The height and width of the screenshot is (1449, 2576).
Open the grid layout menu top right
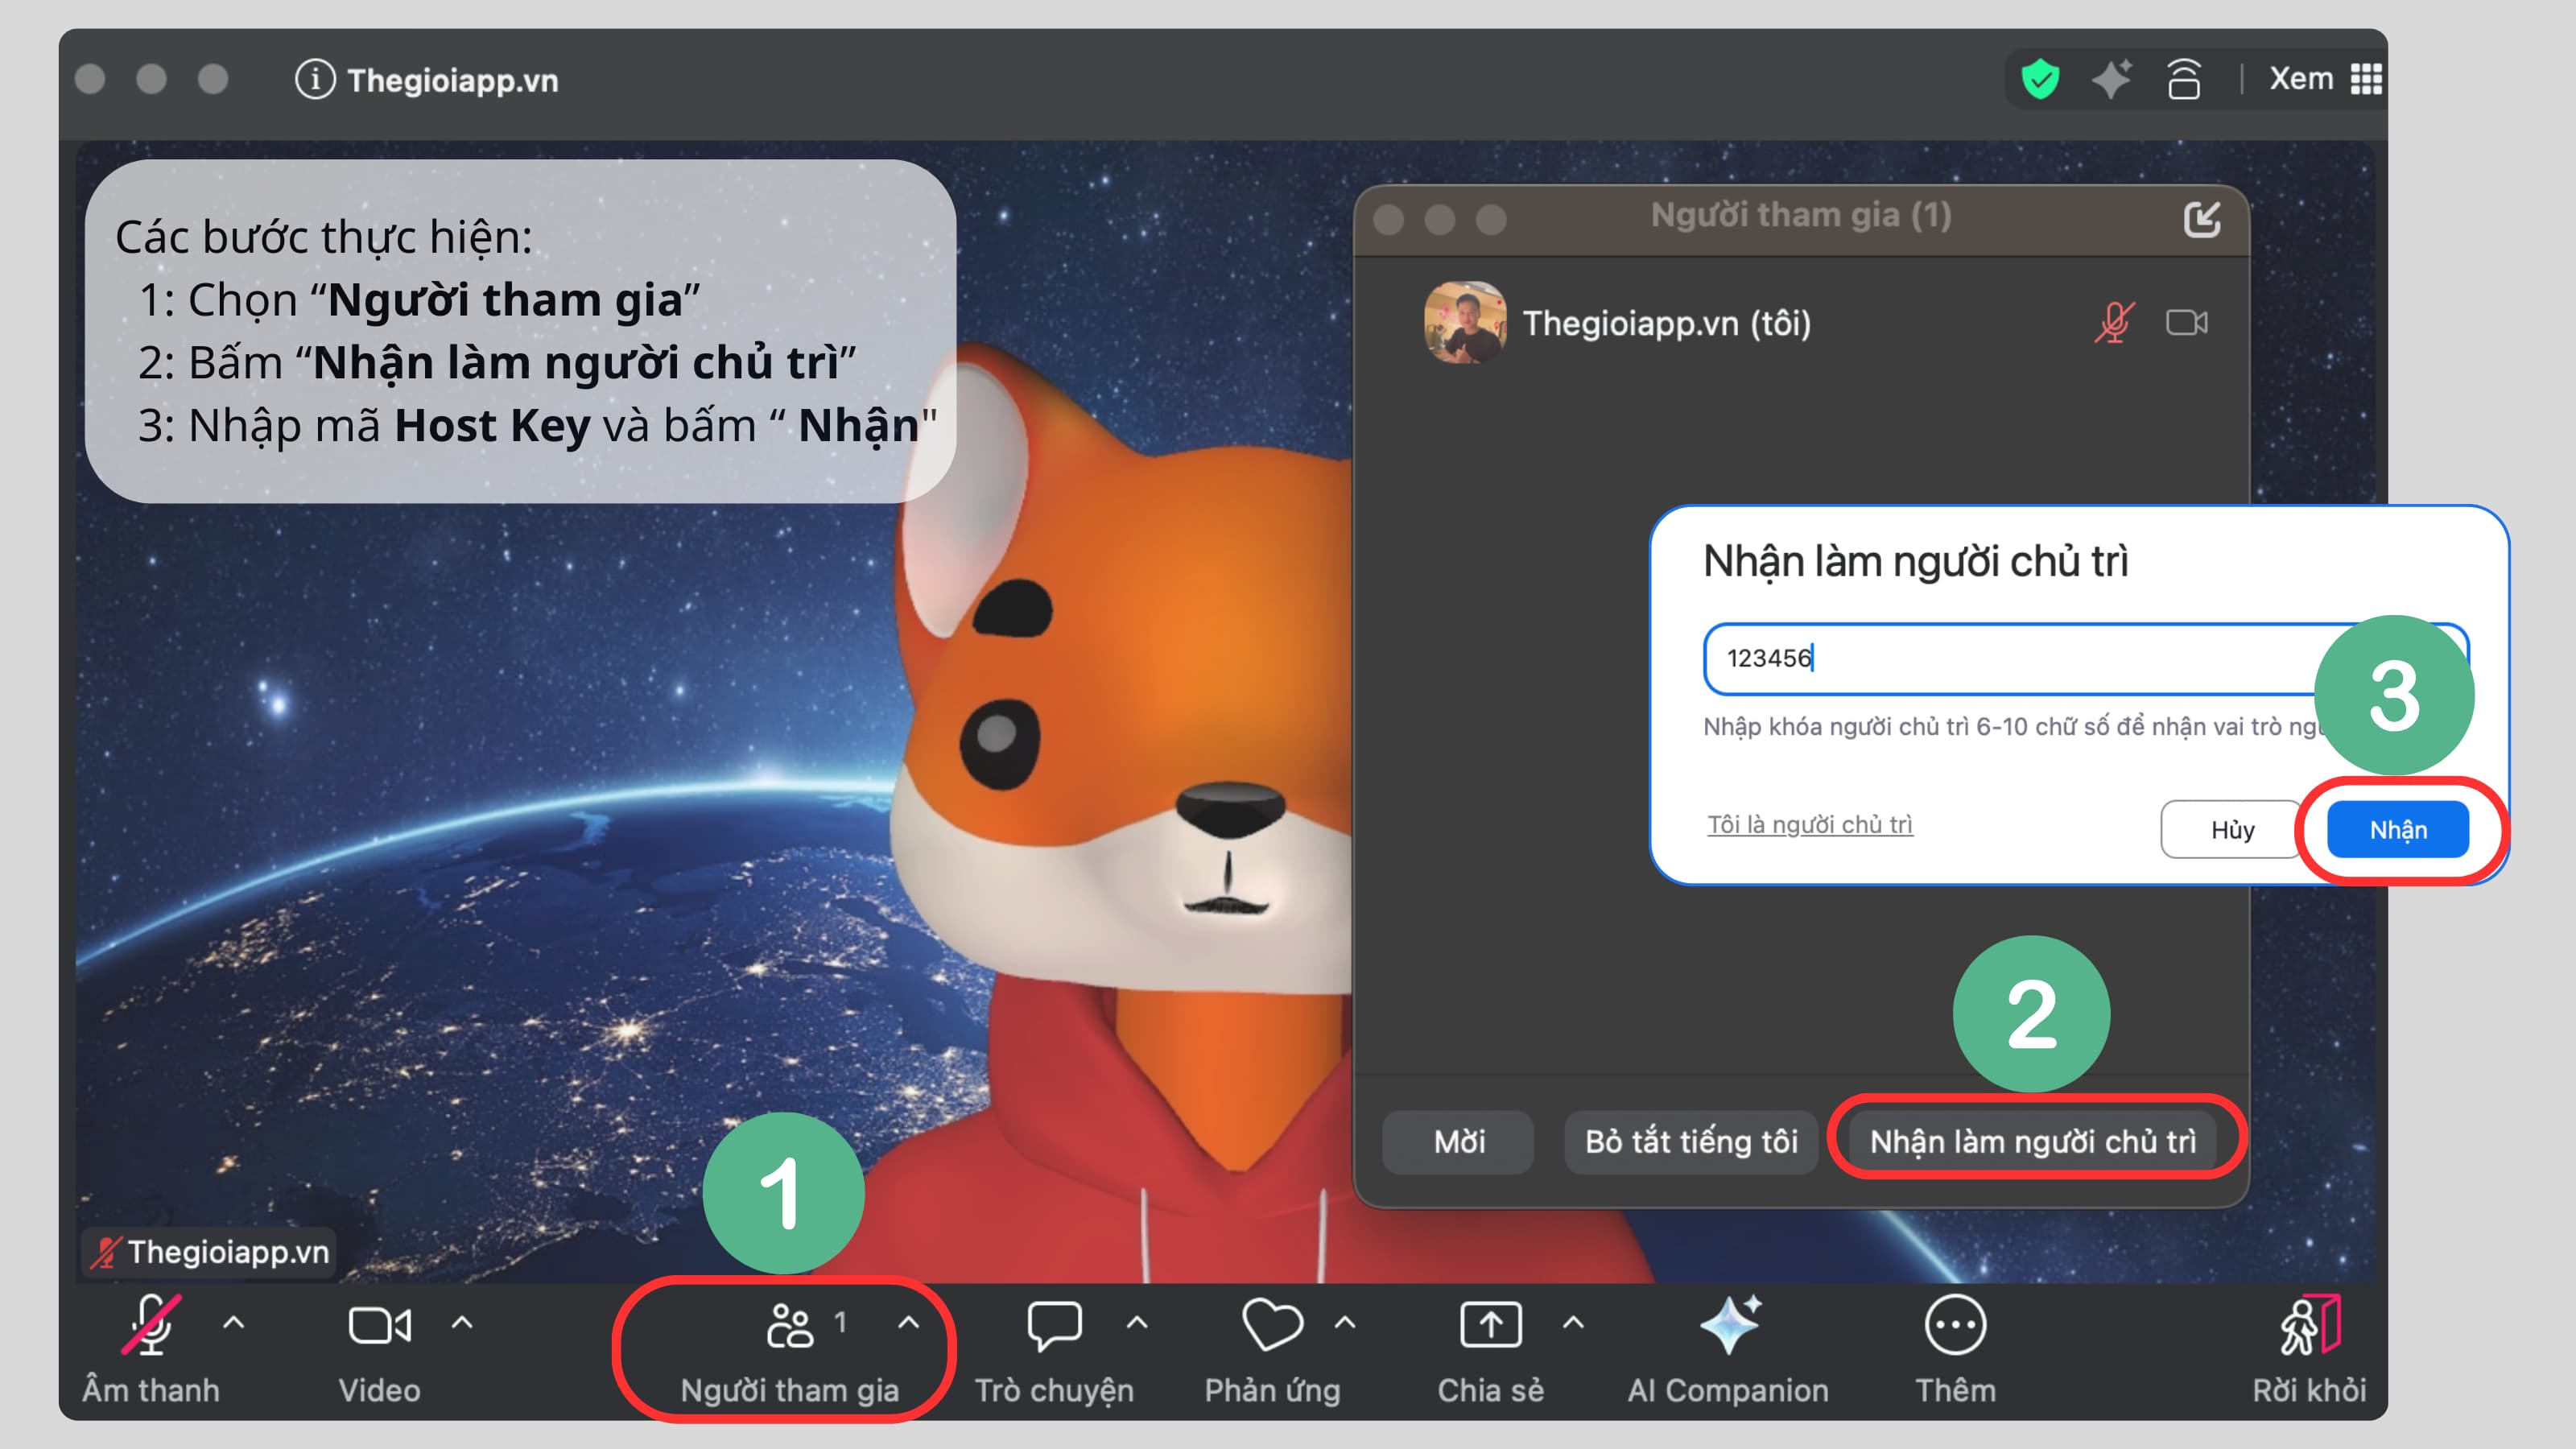(2367, 79)
